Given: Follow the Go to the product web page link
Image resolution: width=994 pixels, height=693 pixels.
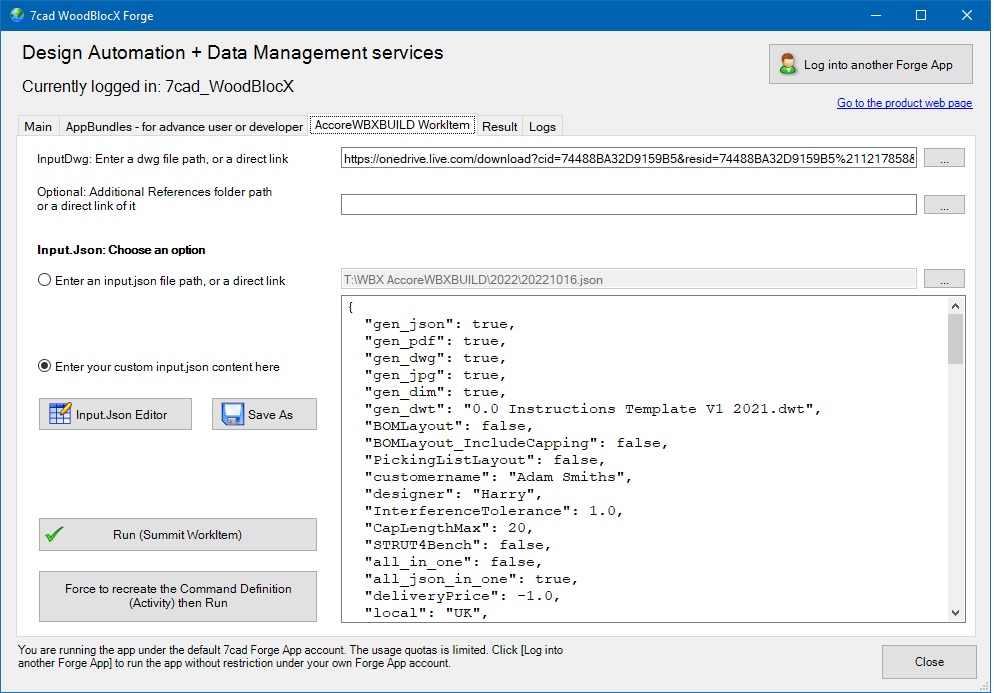Looking at the screenshot, I should [904, 103].
